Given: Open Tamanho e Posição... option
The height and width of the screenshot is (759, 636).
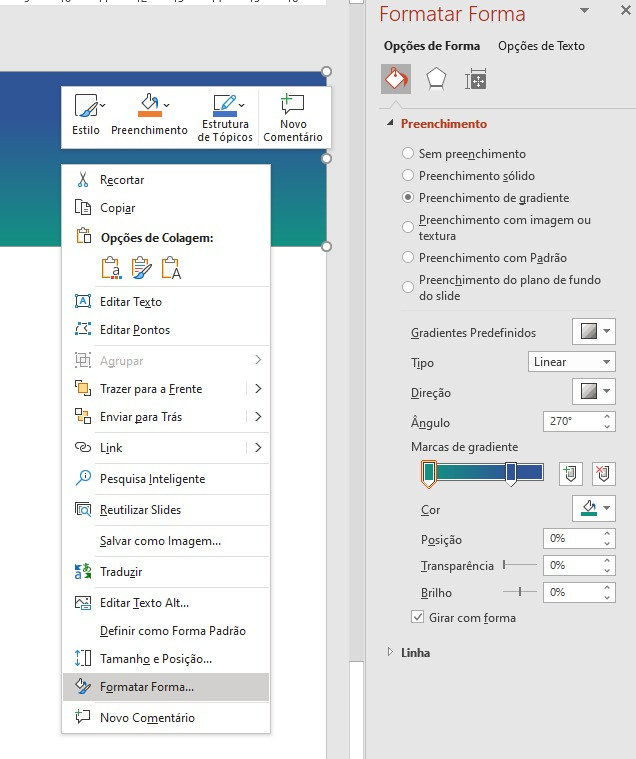Looking at the screenshot, I should coord(166,659).
